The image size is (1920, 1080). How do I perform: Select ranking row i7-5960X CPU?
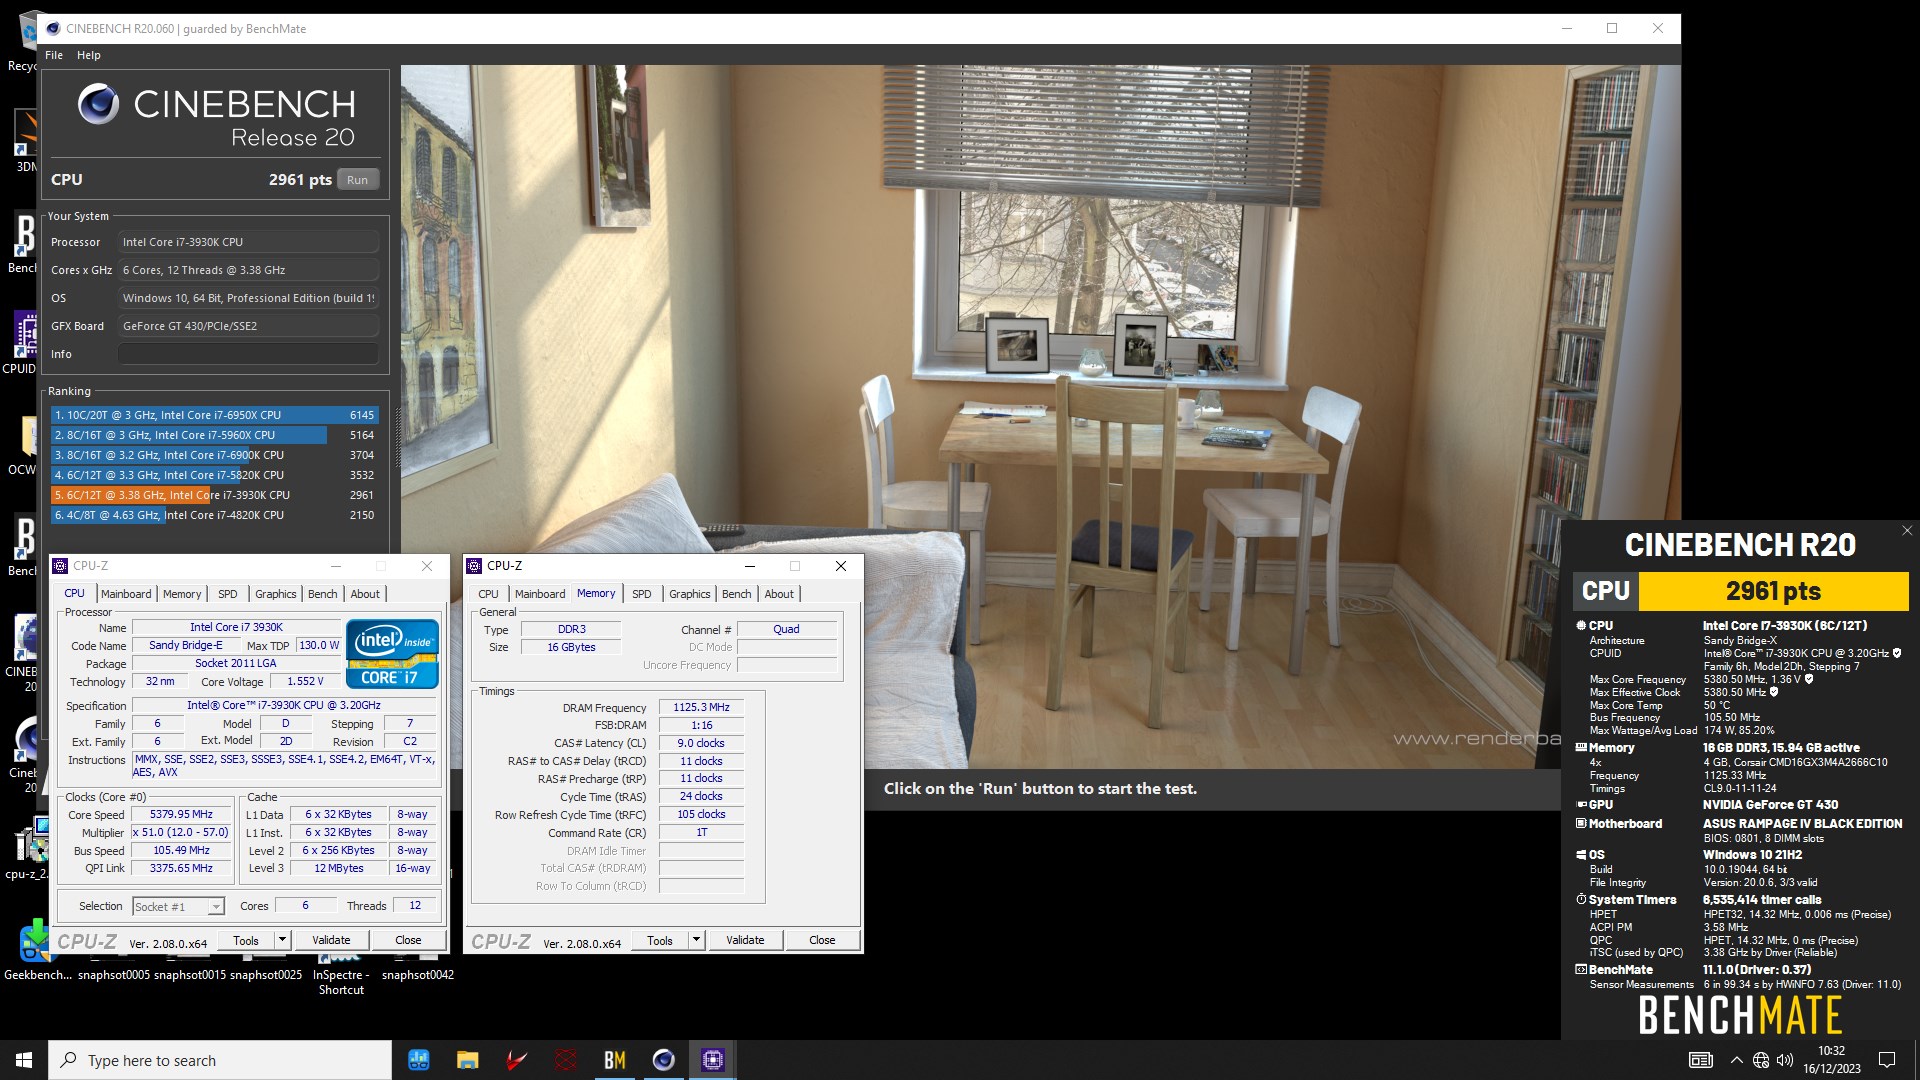[214, 435]
